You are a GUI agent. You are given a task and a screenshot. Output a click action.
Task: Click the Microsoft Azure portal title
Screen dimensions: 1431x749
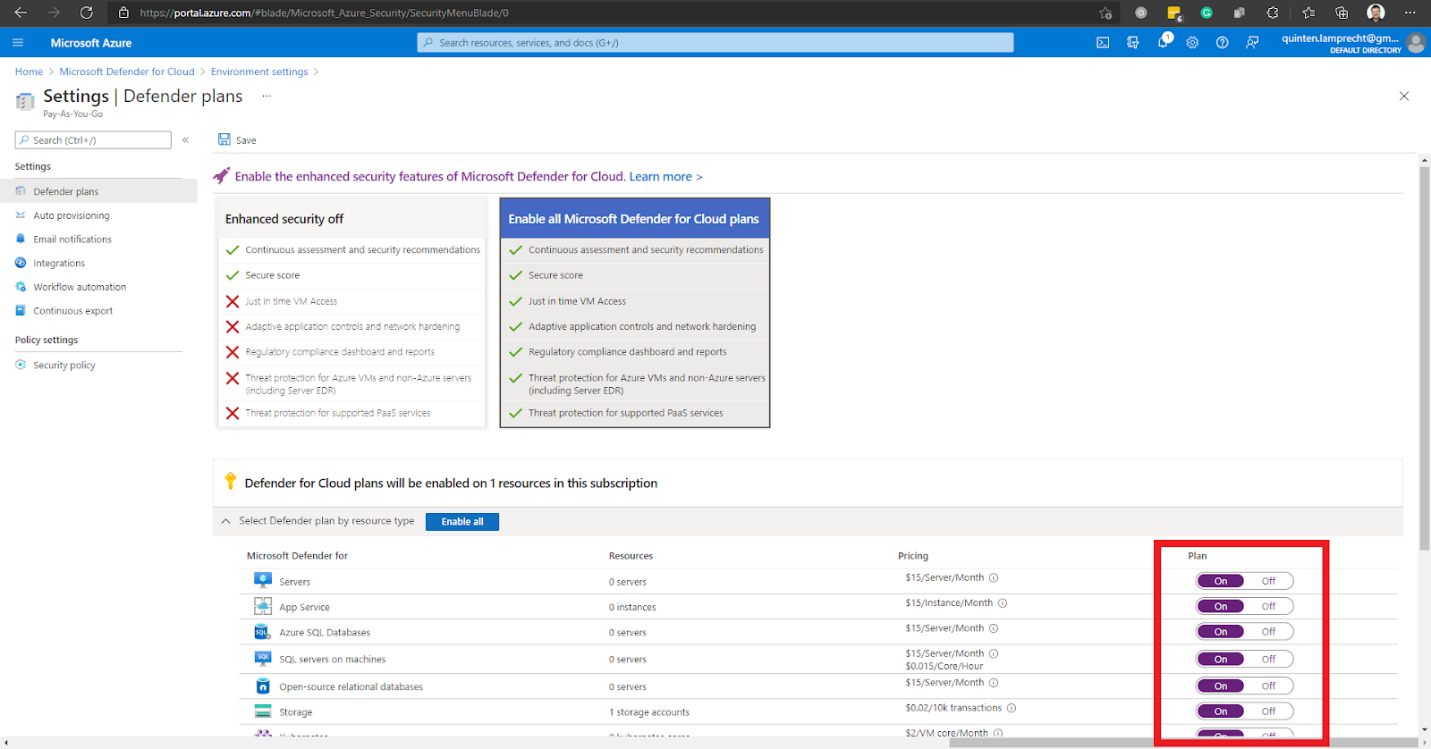coord(91,43)
